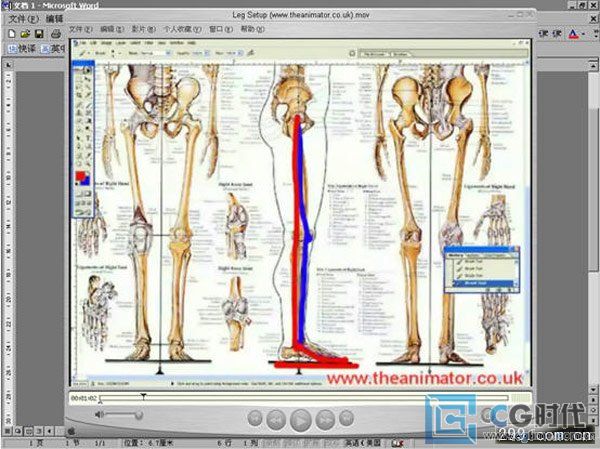Click the blue background color swatch
The width and height of the screenshot is (600, 449).
[87, 181]
